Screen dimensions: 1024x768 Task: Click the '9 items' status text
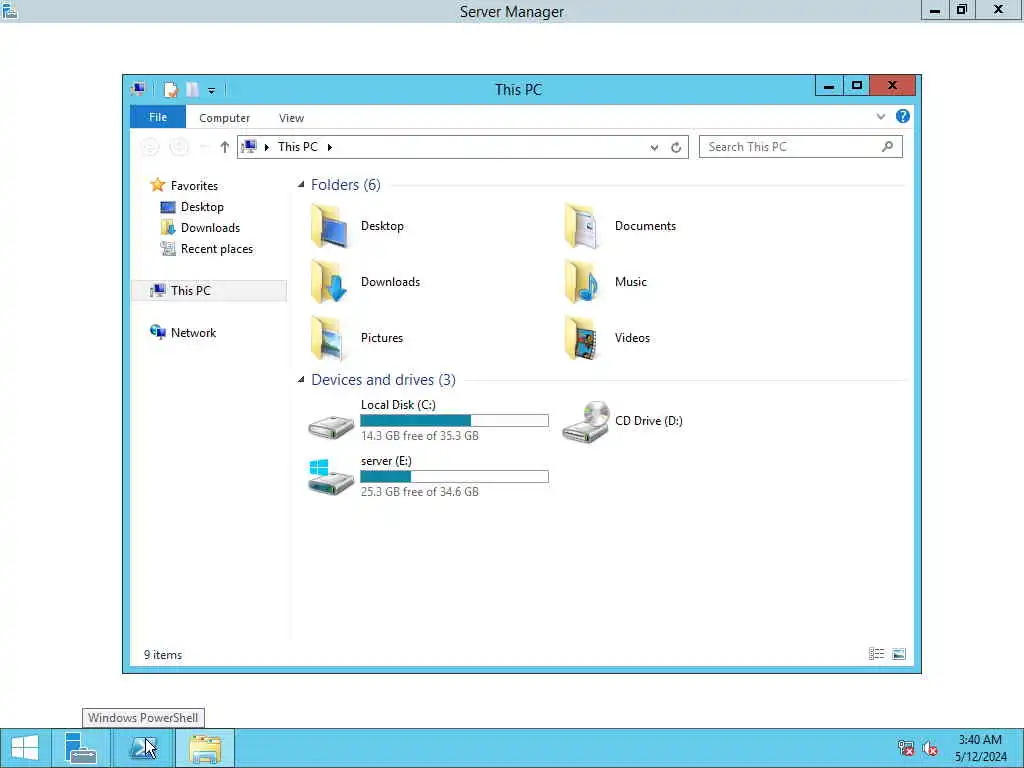[x=163, y=654]
